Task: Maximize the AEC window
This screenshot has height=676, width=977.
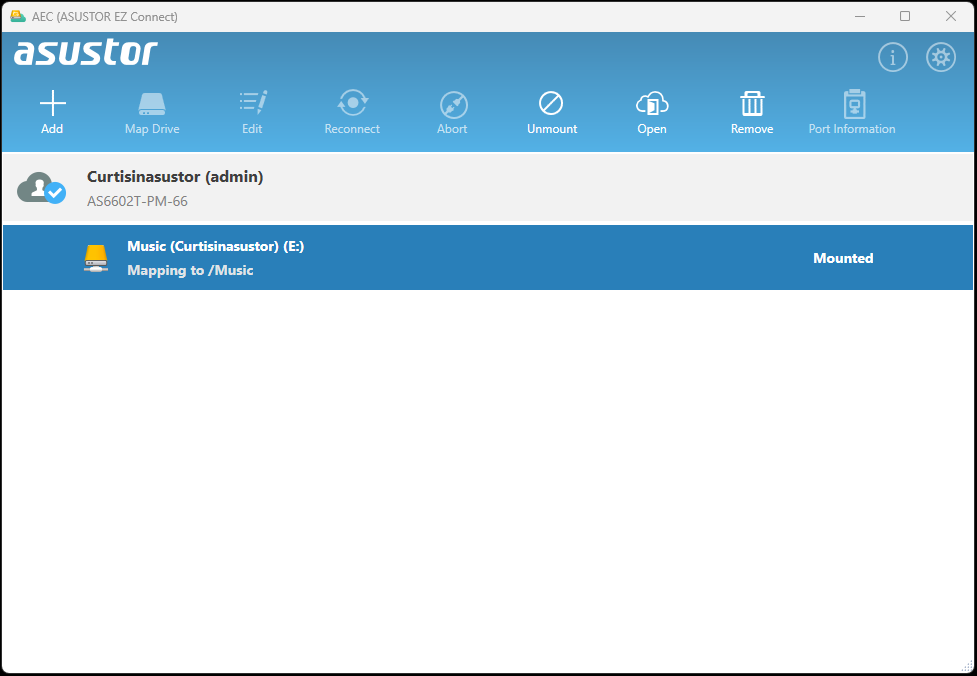Action: 904,16
